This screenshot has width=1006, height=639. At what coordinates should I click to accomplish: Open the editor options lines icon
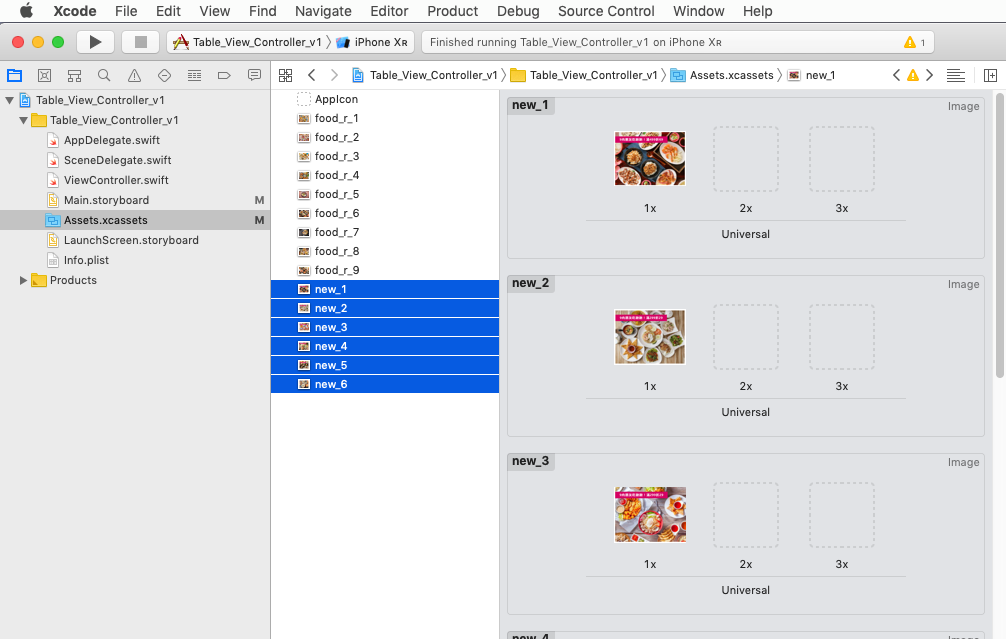pyautogui.click(x=956, y=76)
